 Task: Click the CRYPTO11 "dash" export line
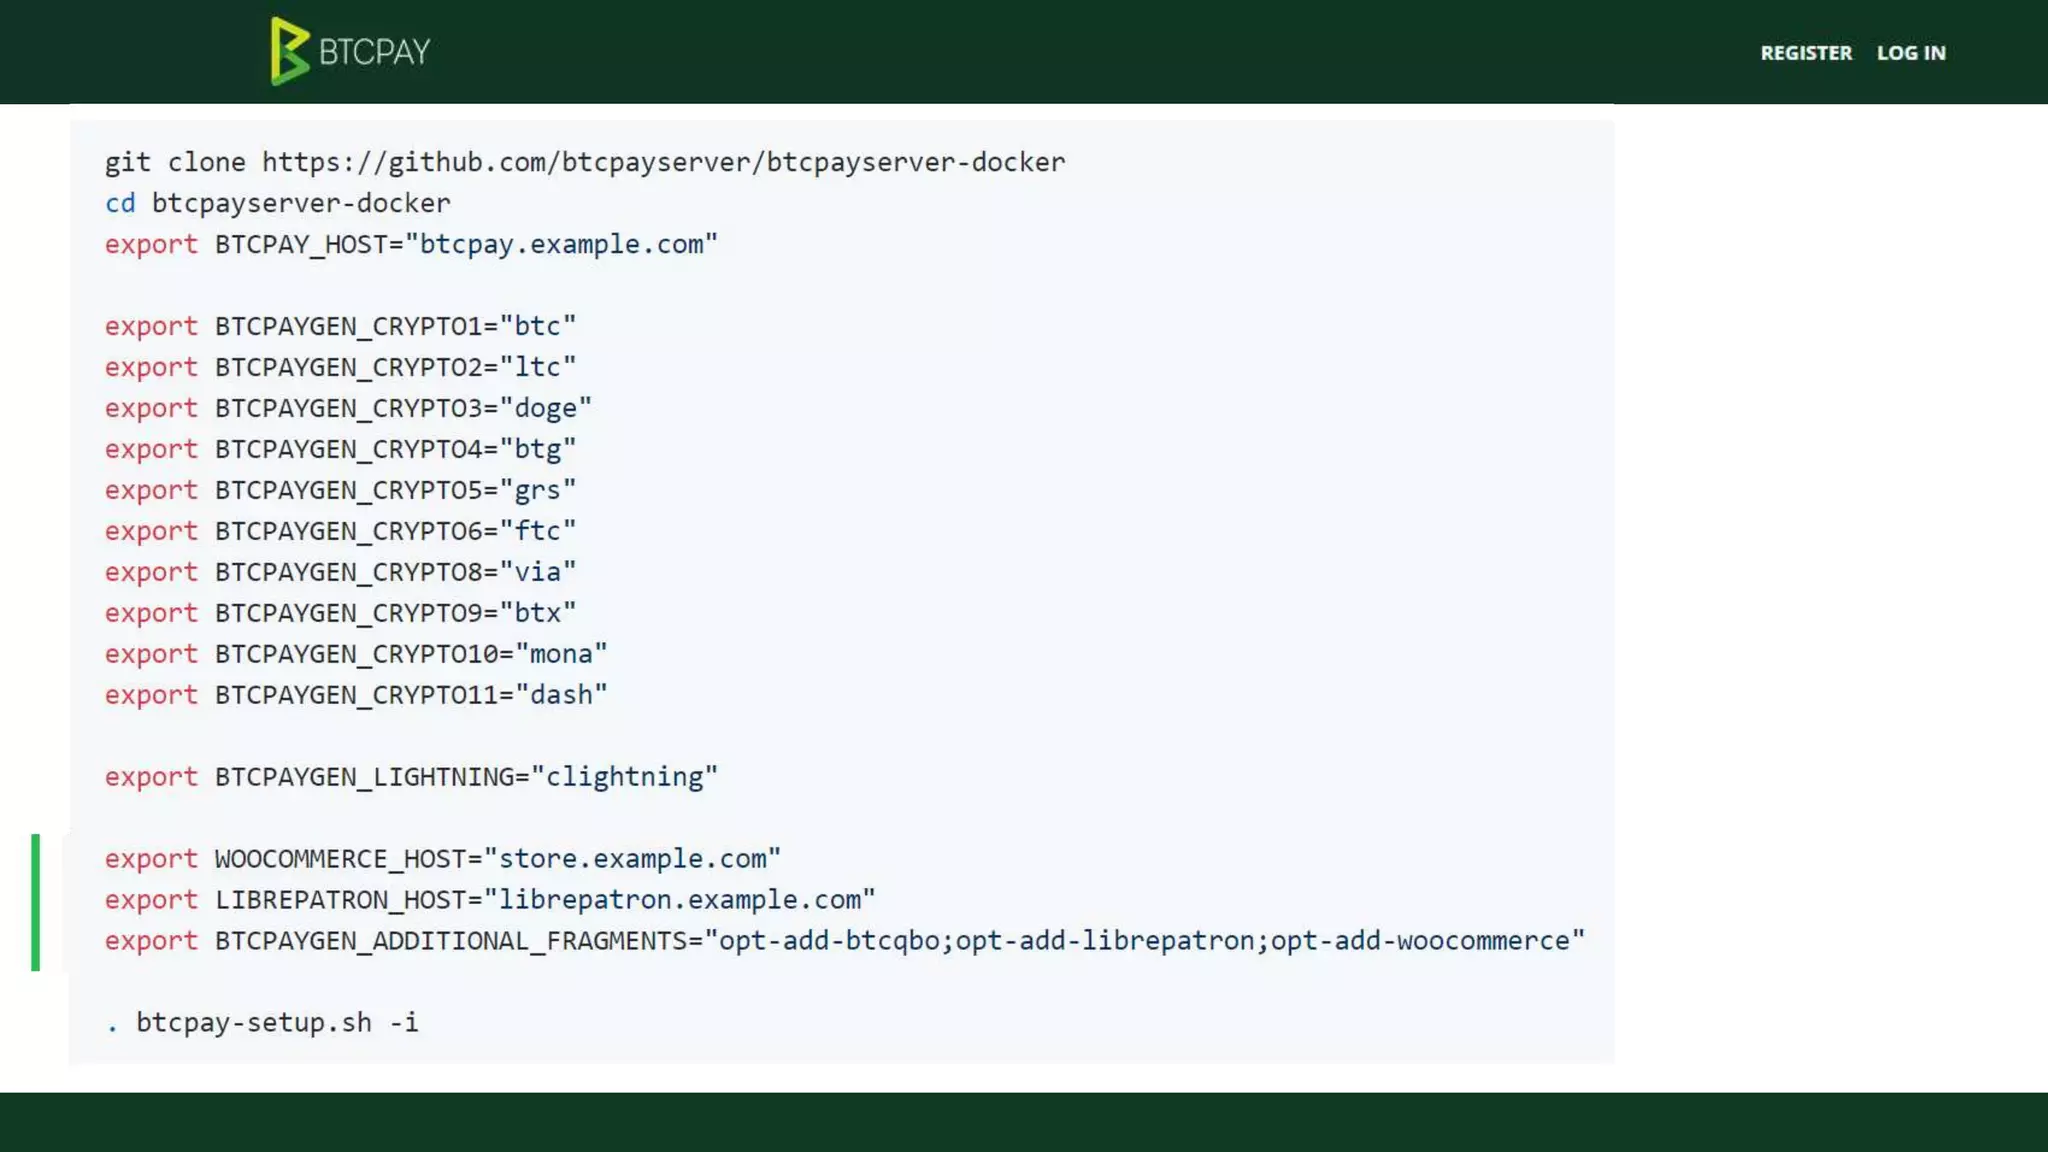[356, 695]
